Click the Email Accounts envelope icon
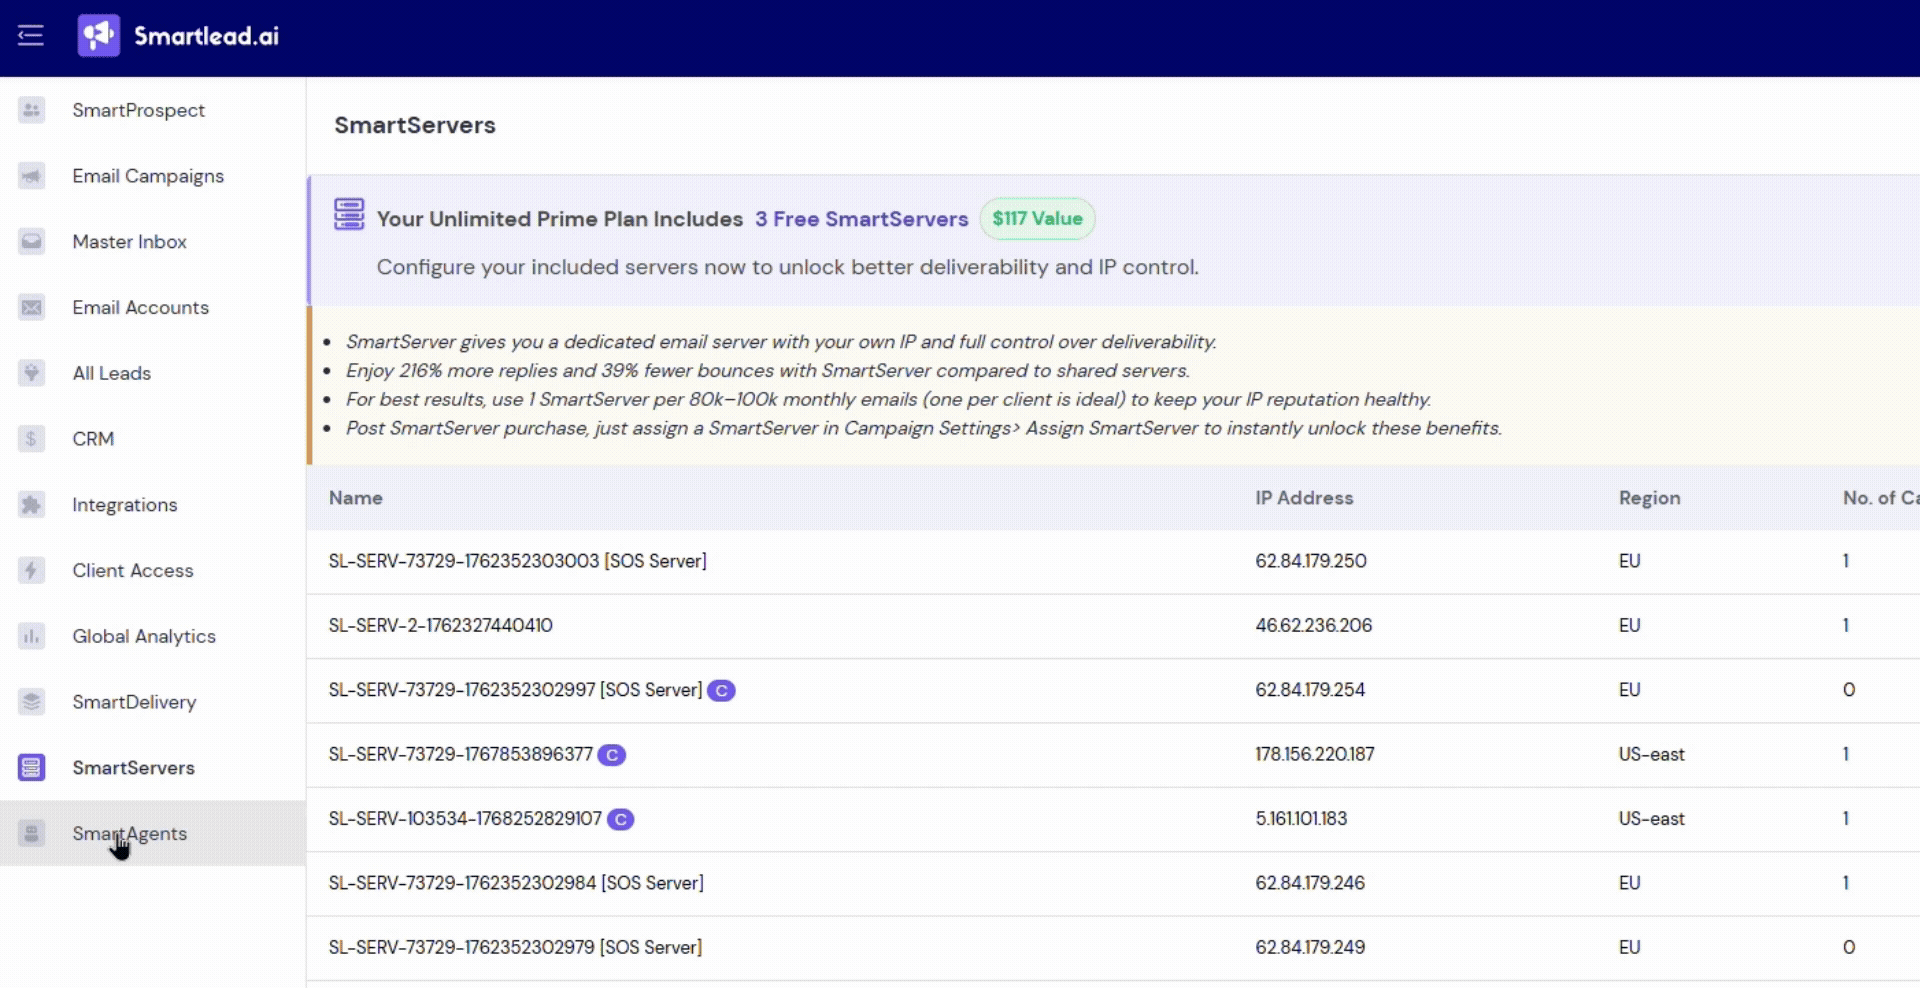 tap(32, 308)
